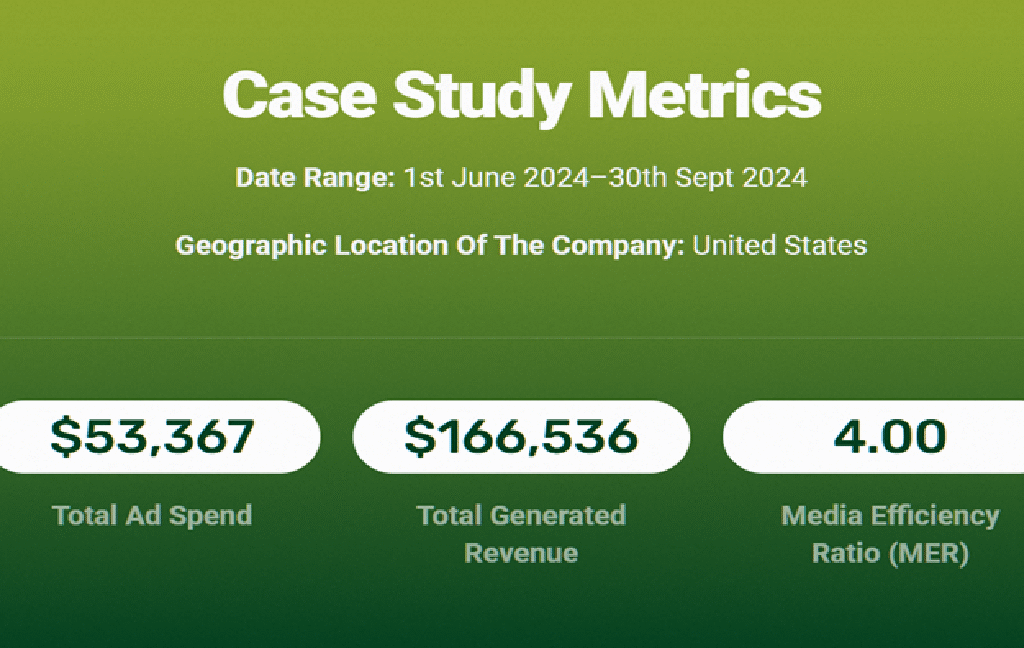Select the Total Generated caption line

[521, 515]
